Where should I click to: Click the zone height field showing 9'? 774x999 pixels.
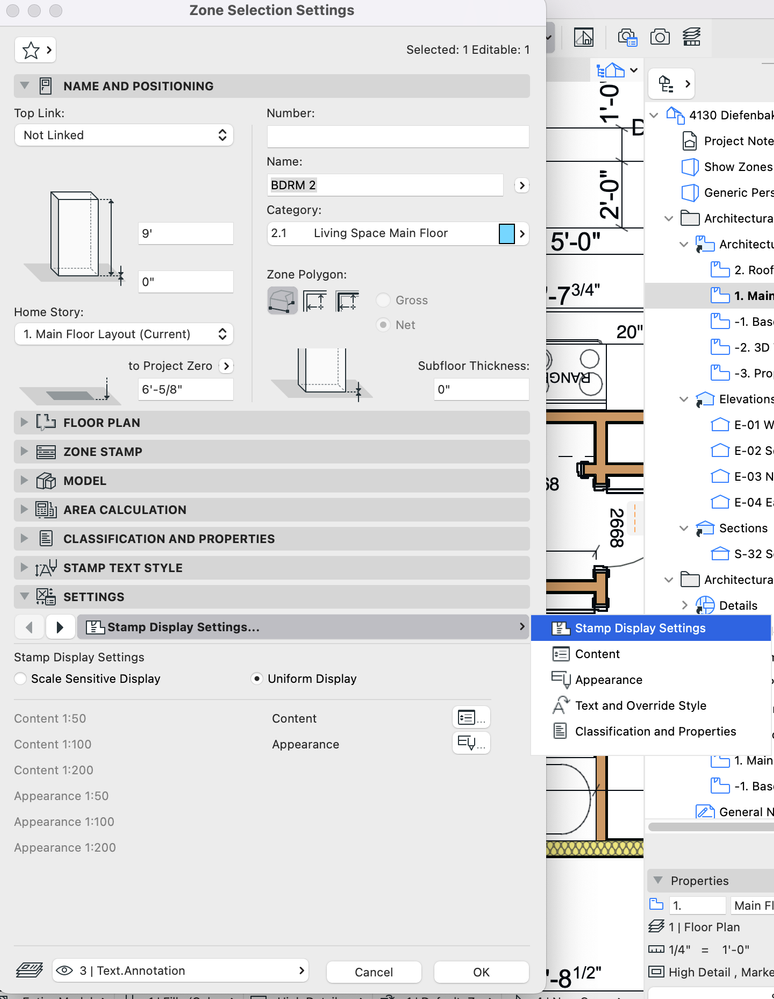pos(185,233)
